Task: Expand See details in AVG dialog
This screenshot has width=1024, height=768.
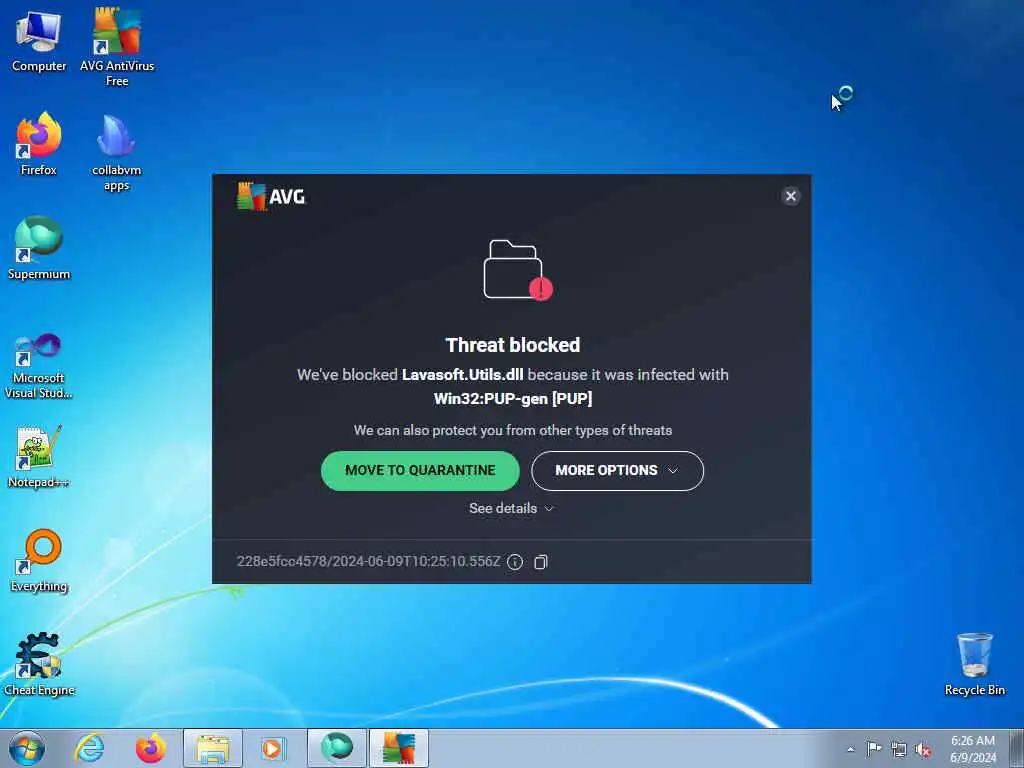Action: pos(511,508)
